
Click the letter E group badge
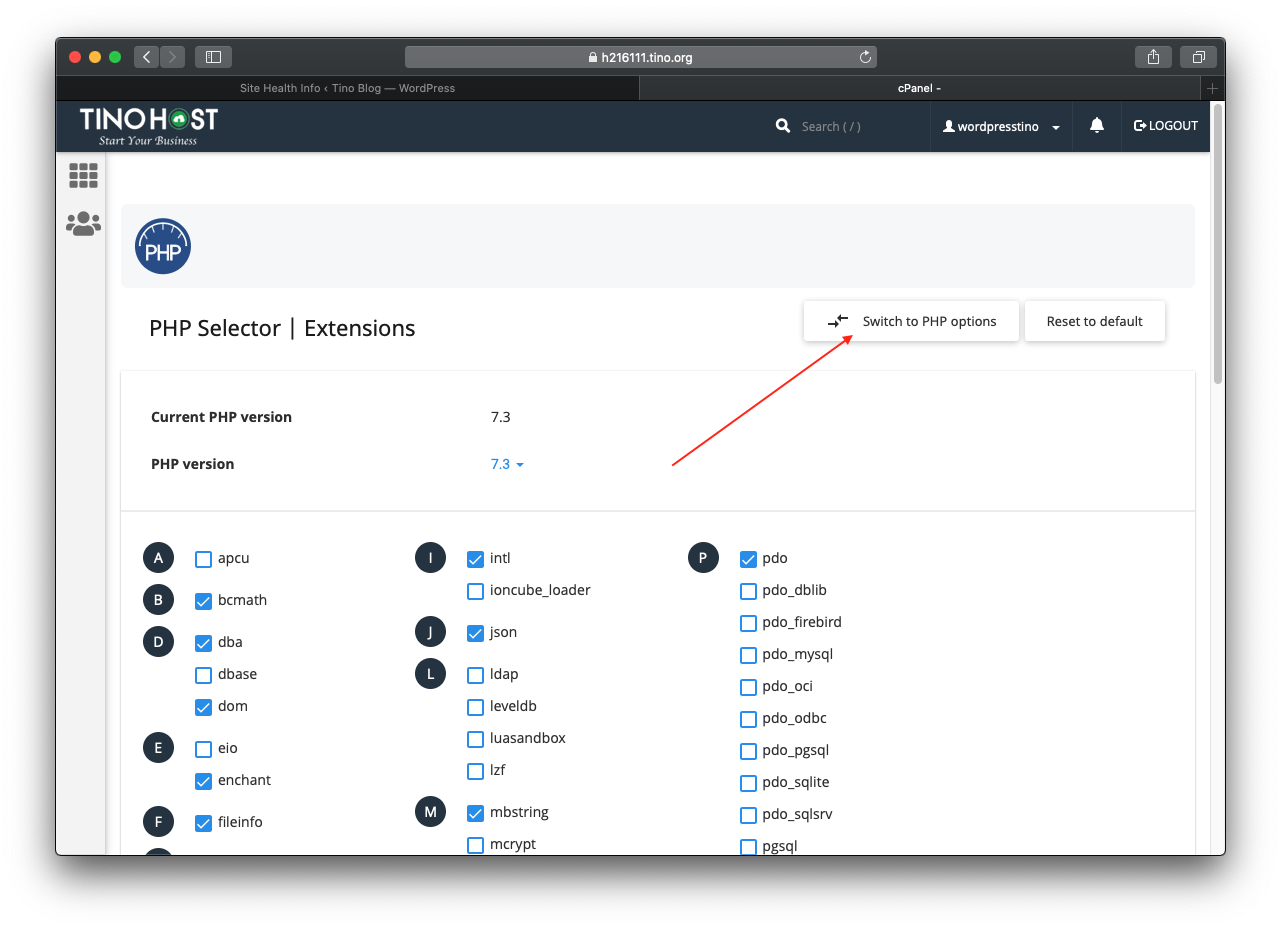(x=158, y=748)
